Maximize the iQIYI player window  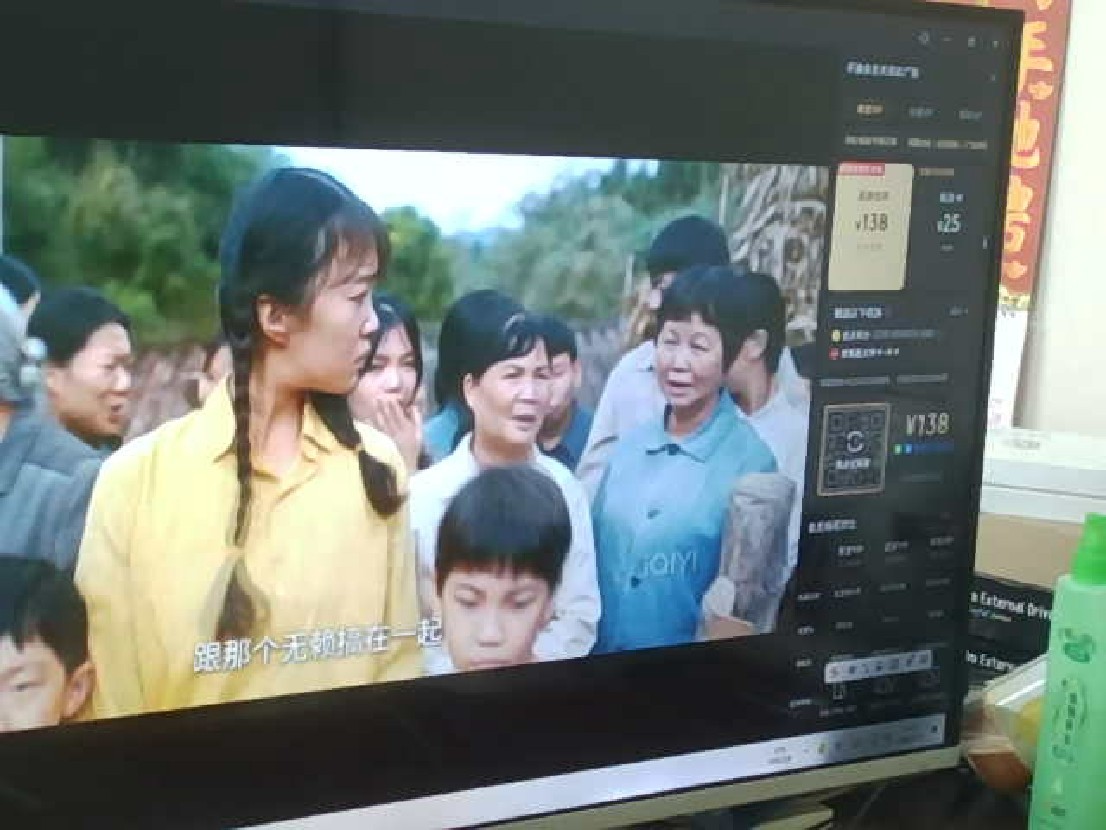[x=972, y=42]
